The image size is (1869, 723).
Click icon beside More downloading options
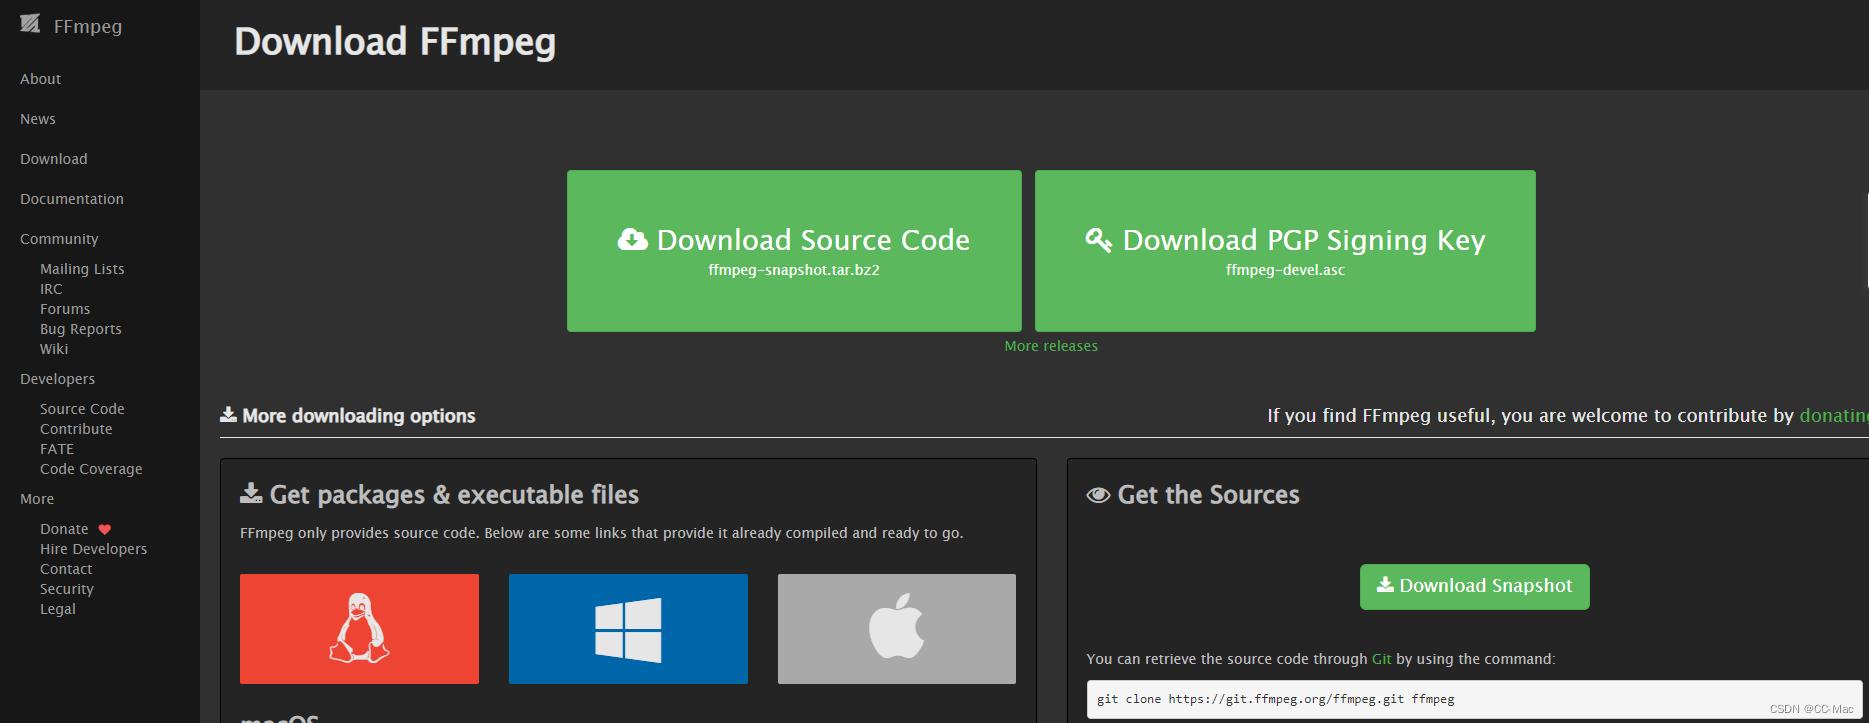click(x=228, y=414)
